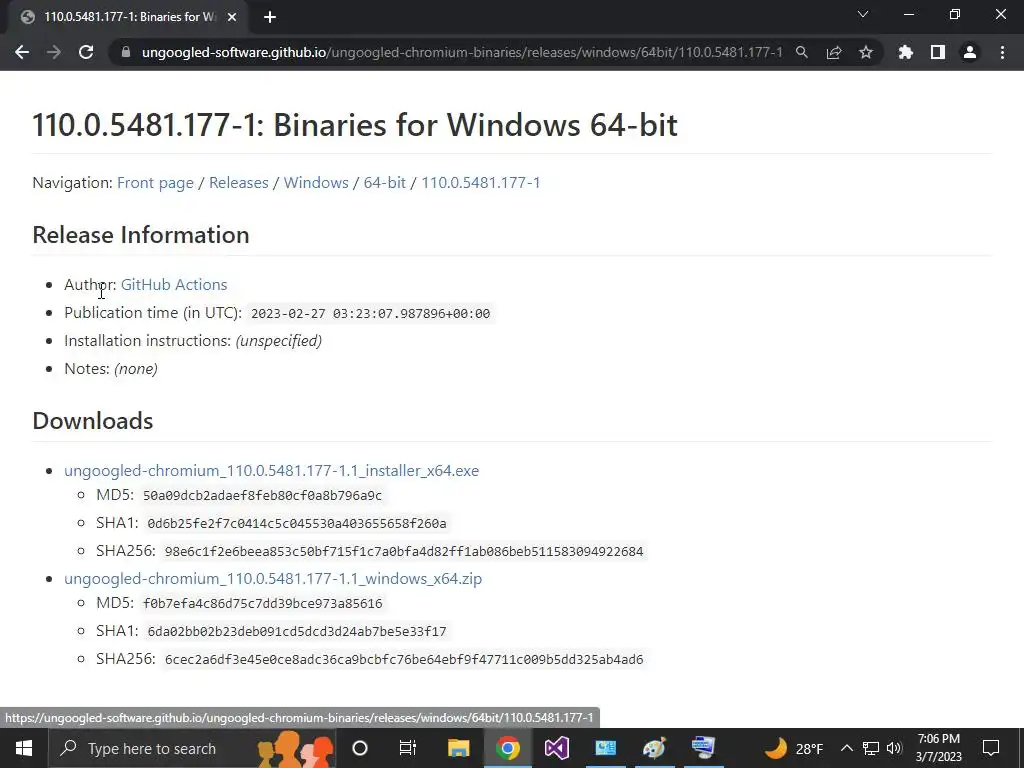
Task: Click the zip SHA1 hash 6da02bb0…
Action: click(x=297, y=632)
